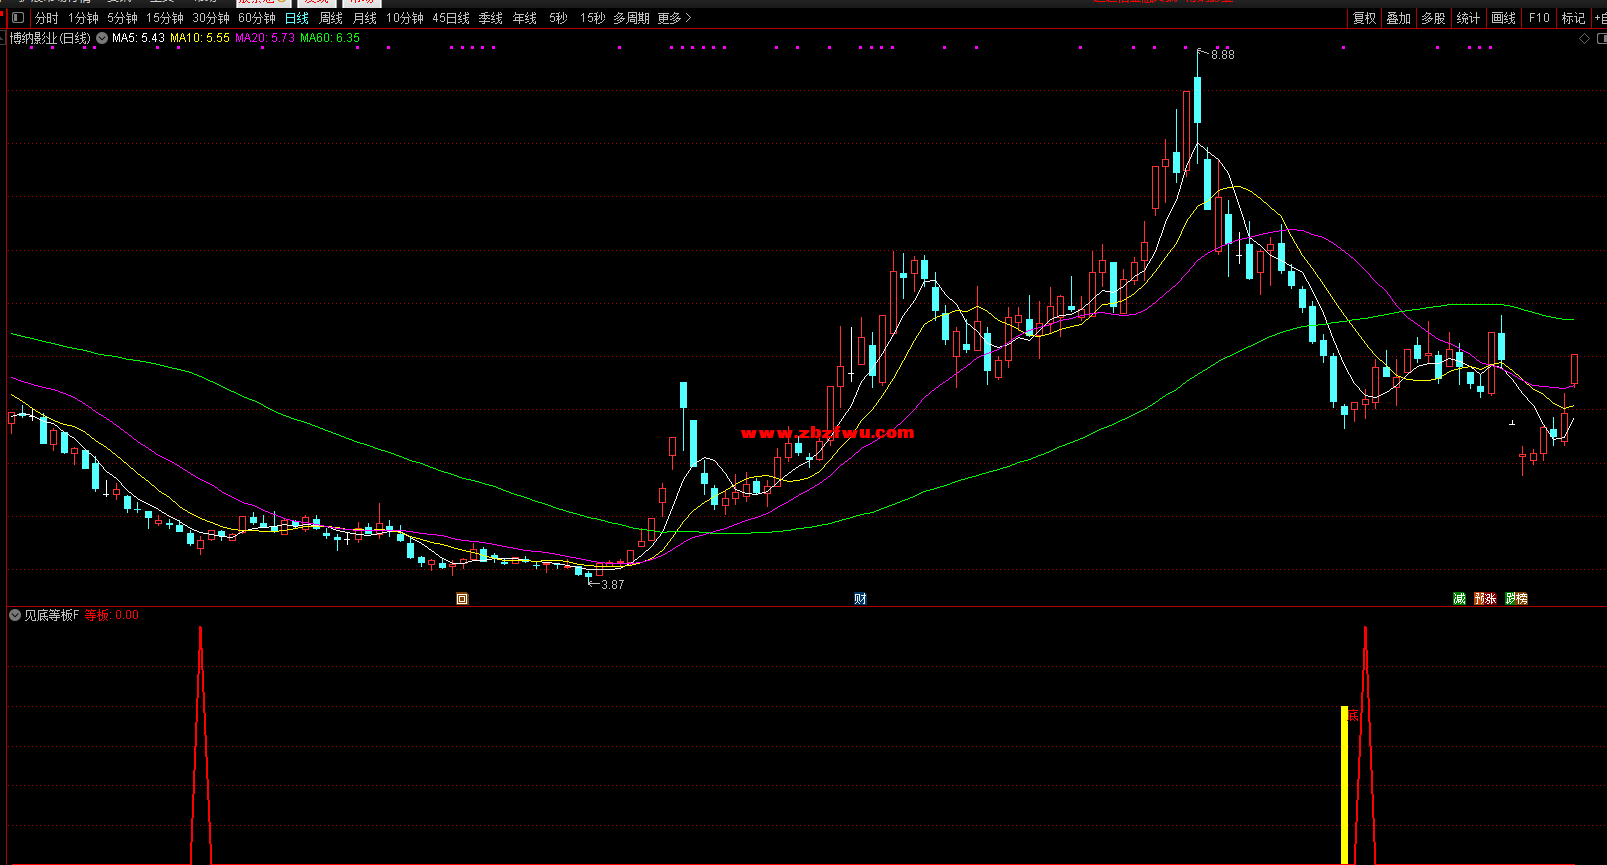This screenshot has height=865, width=1607.
Task: Open the 多股 multi-stock view
Action: [x=1433, y=18]
